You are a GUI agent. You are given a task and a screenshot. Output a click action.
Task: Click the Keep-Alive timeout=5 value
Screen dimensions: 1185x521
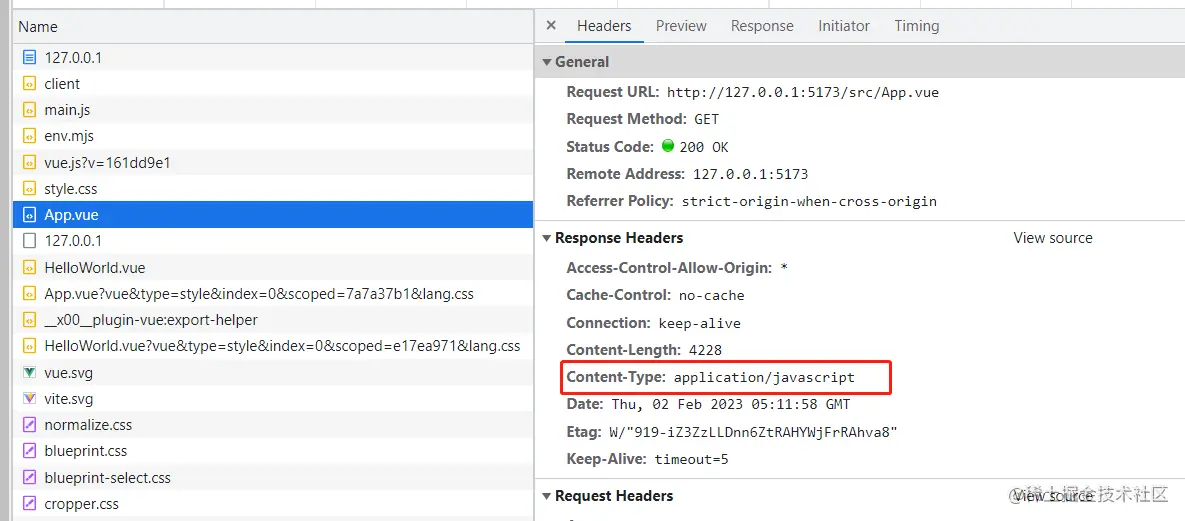[692, 460]
